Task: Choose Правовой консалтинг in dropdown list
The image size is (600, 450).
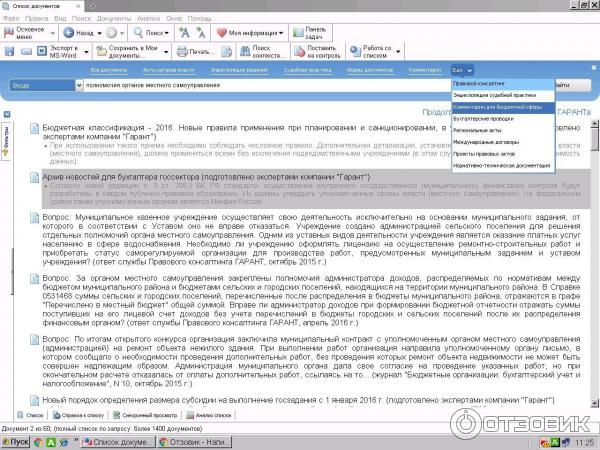Action: 503,83
